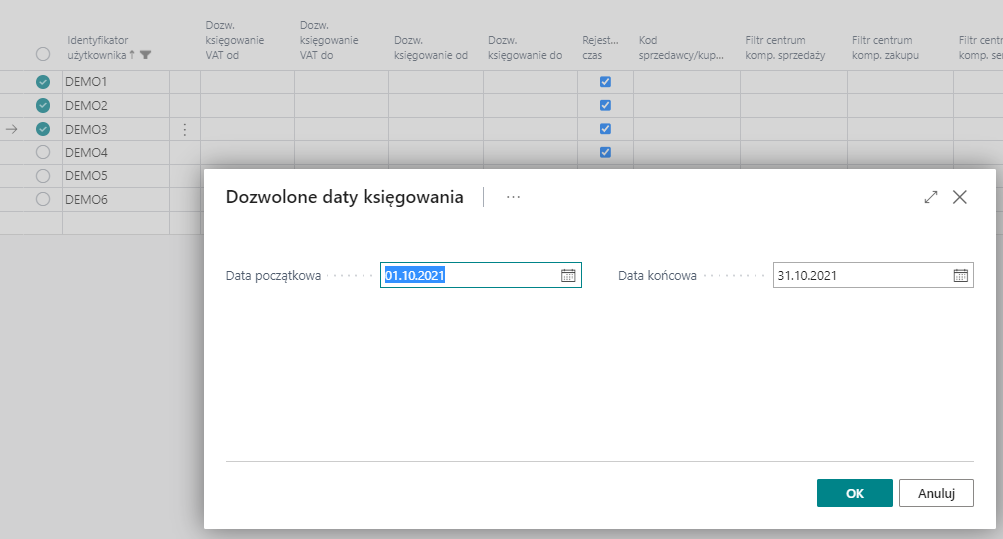The image size is (1003, 539).
Task: Open the three-dot more options in dialog header
Action: (x=513, y=198)
